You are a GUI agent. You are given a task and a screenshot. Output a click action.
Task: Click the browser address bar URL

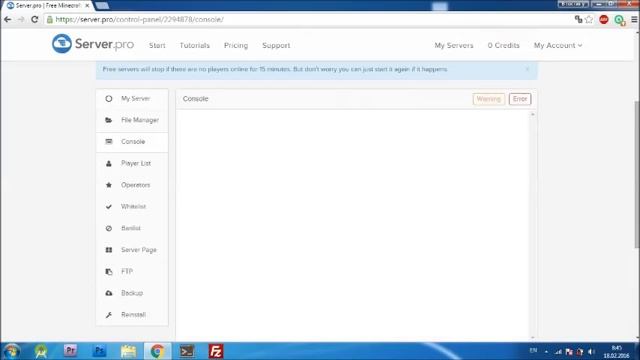[x=140, y=19]
